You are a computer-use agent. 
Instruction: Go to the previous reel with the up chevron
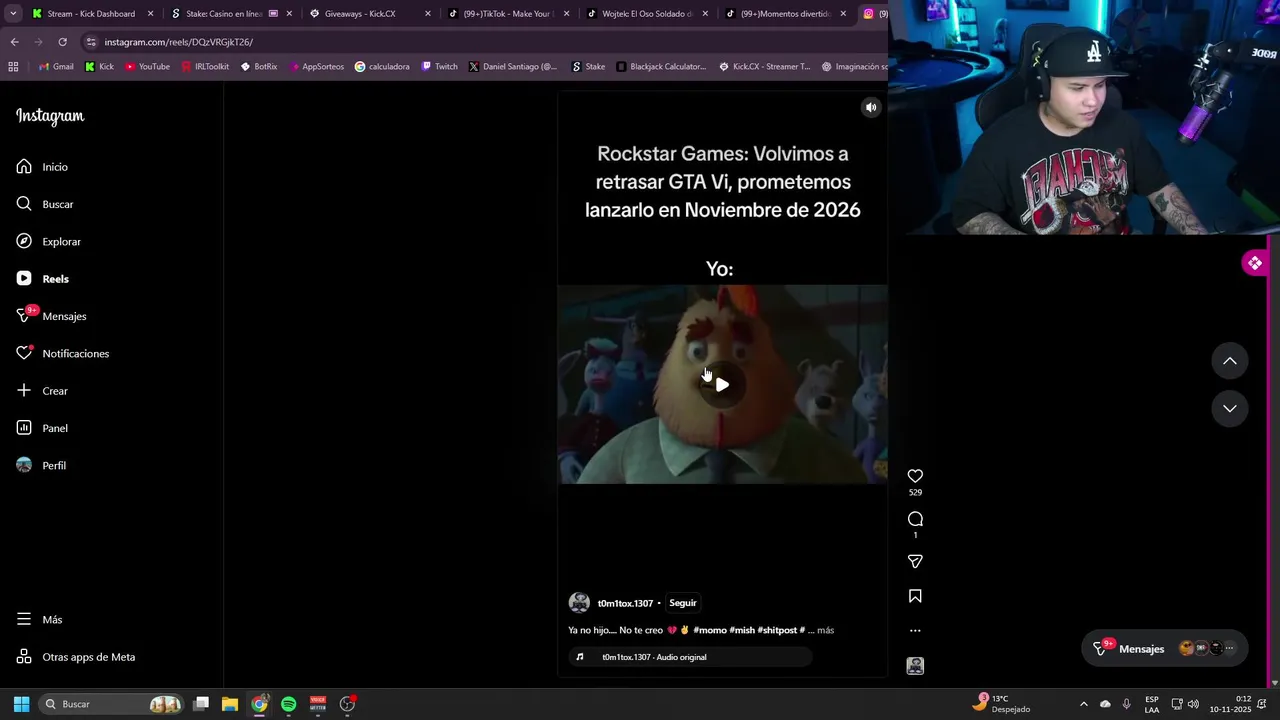point(1230,361)
